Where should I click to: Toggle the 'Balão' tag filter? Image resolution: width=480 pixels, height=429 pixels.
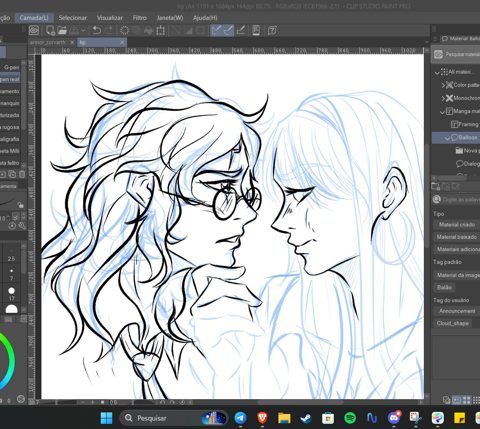(x=444, y=287)
